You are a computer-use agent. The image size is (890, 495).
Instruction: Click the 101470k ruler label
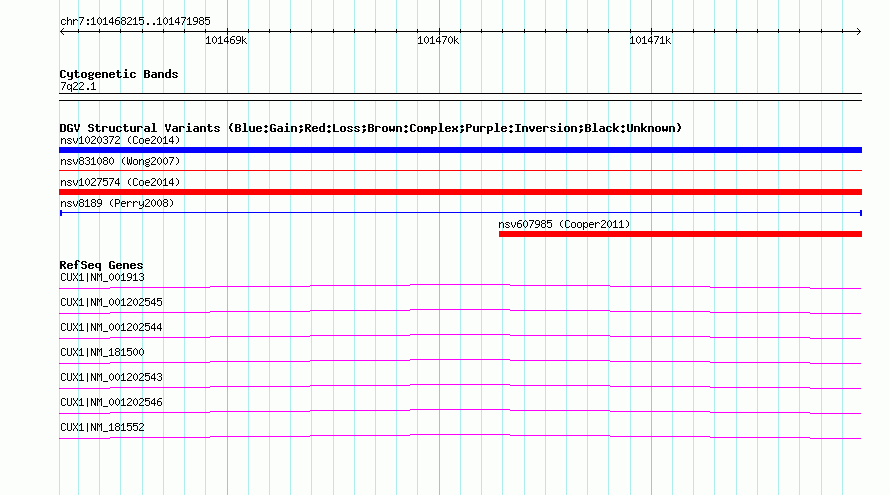tap(438, 40)
